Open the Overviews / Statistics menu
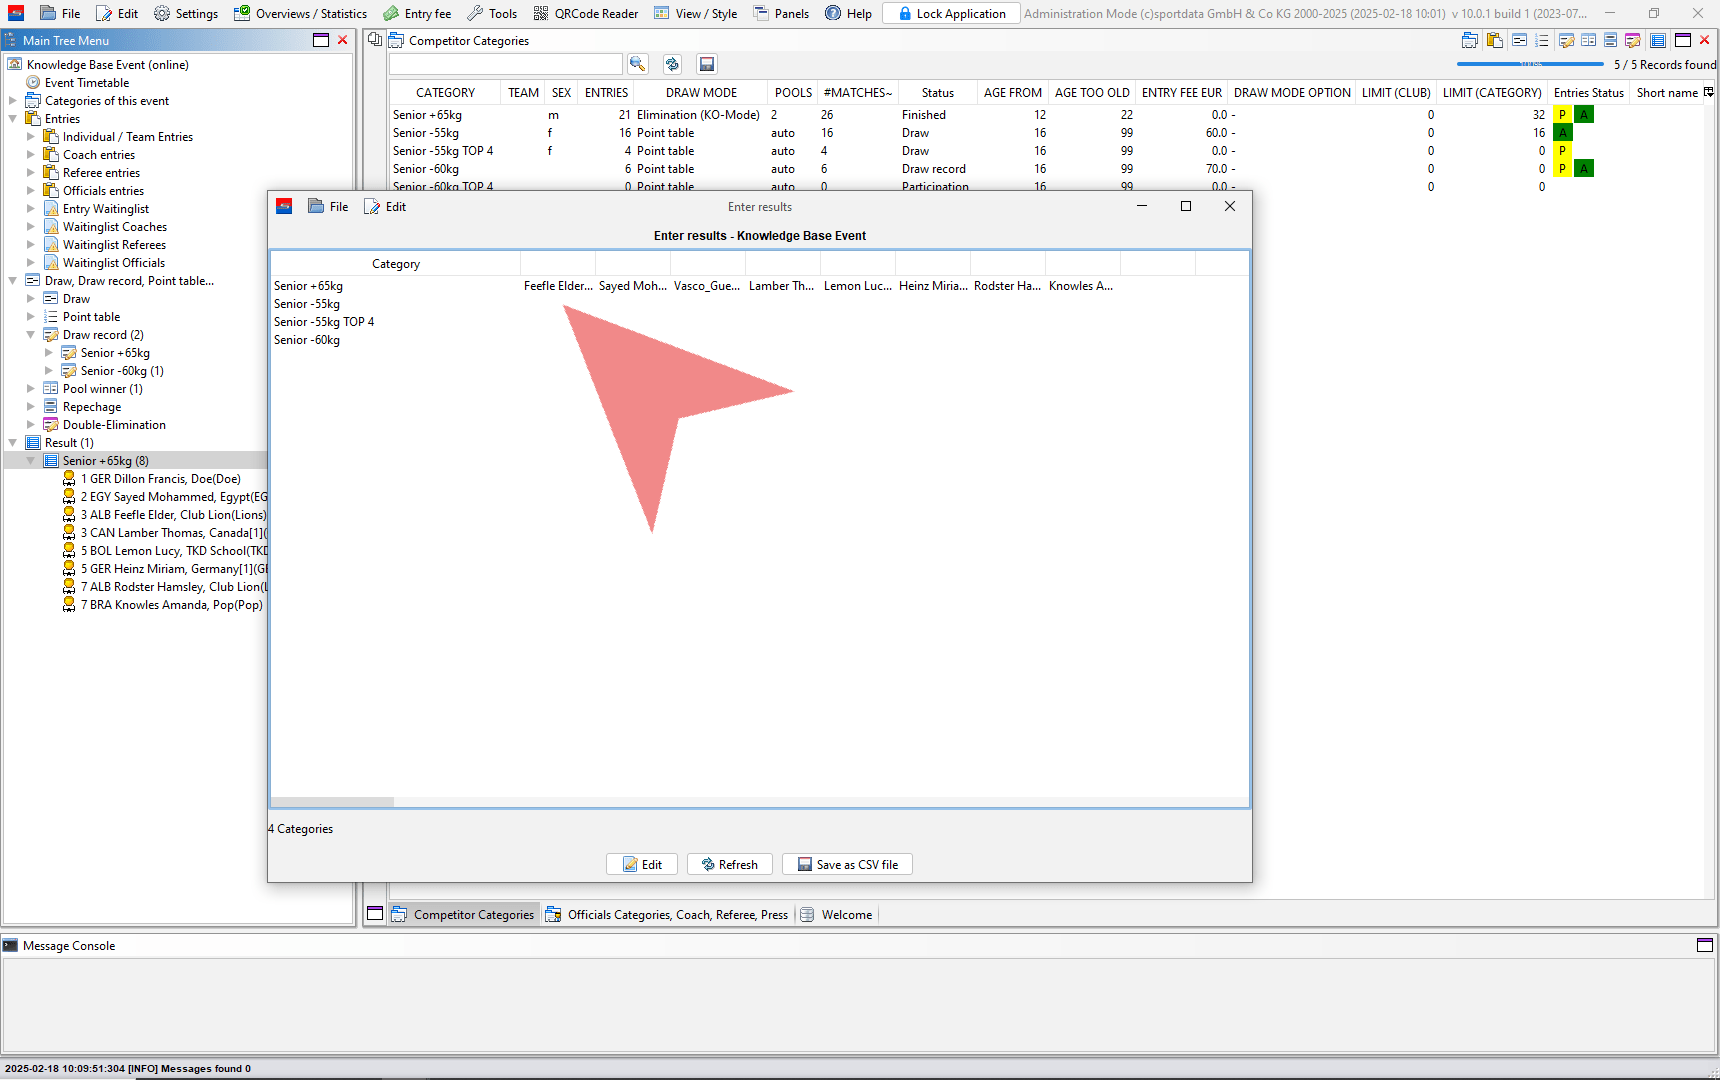 click(300, 14)
